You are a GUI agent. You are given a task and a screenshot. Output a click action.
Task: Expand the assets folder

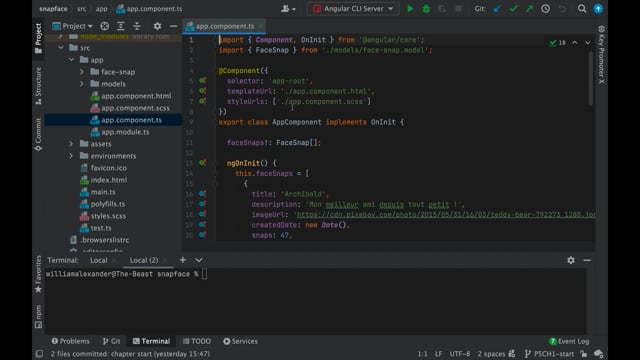71,144
